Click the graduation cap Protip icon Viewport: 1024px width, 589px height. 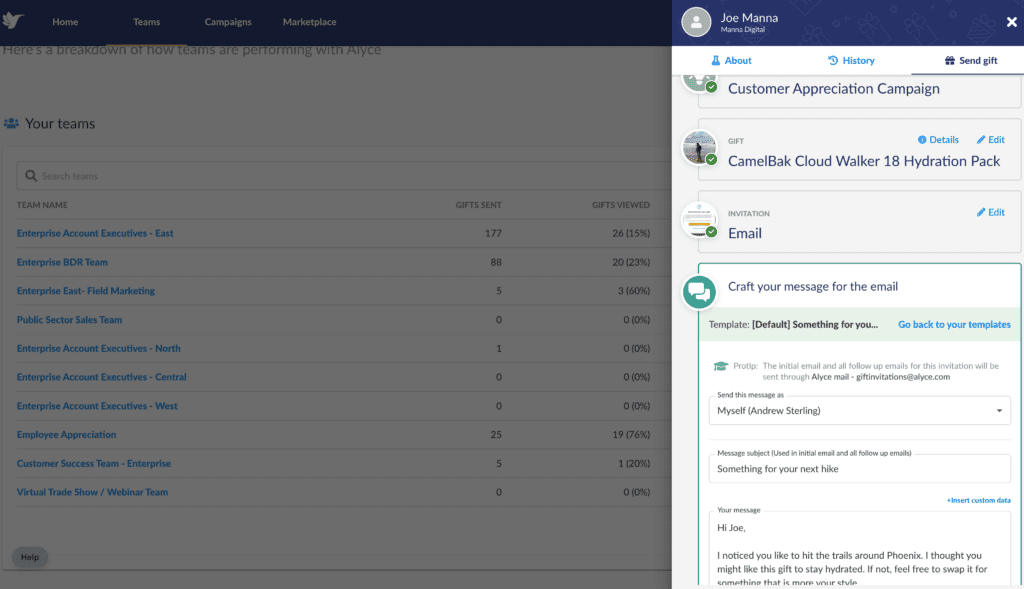click(x=721, y=367)
